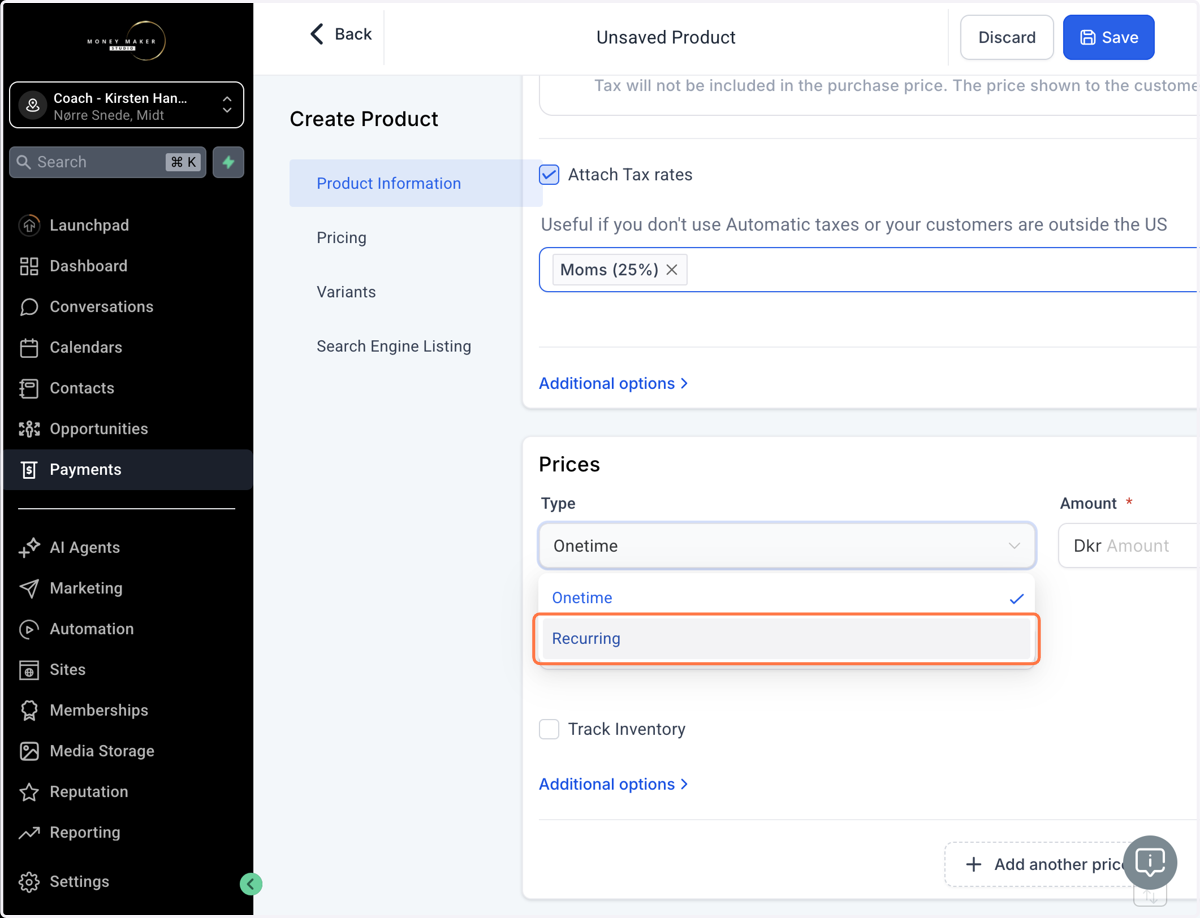Click the green lightning bolt quick actions button
Image resolution: width=1200 pixels, height=918 pixels.
[228, 162]
